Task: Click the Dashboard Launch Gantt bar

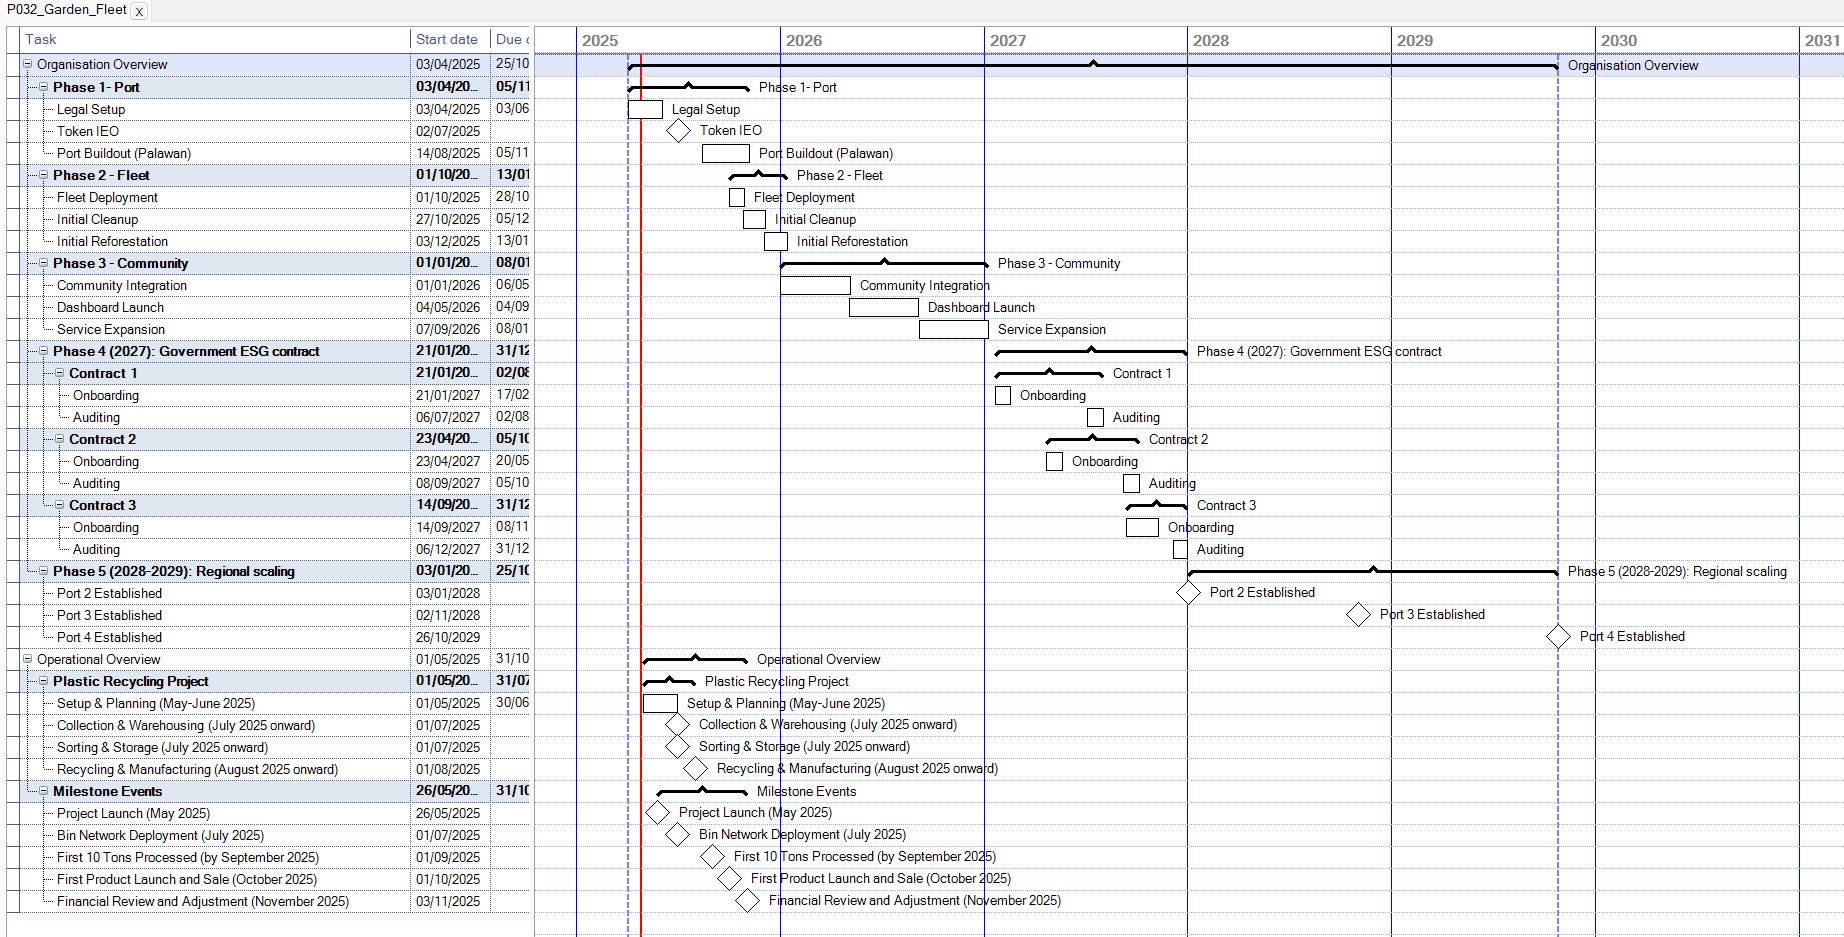Action: pos(883,308)
